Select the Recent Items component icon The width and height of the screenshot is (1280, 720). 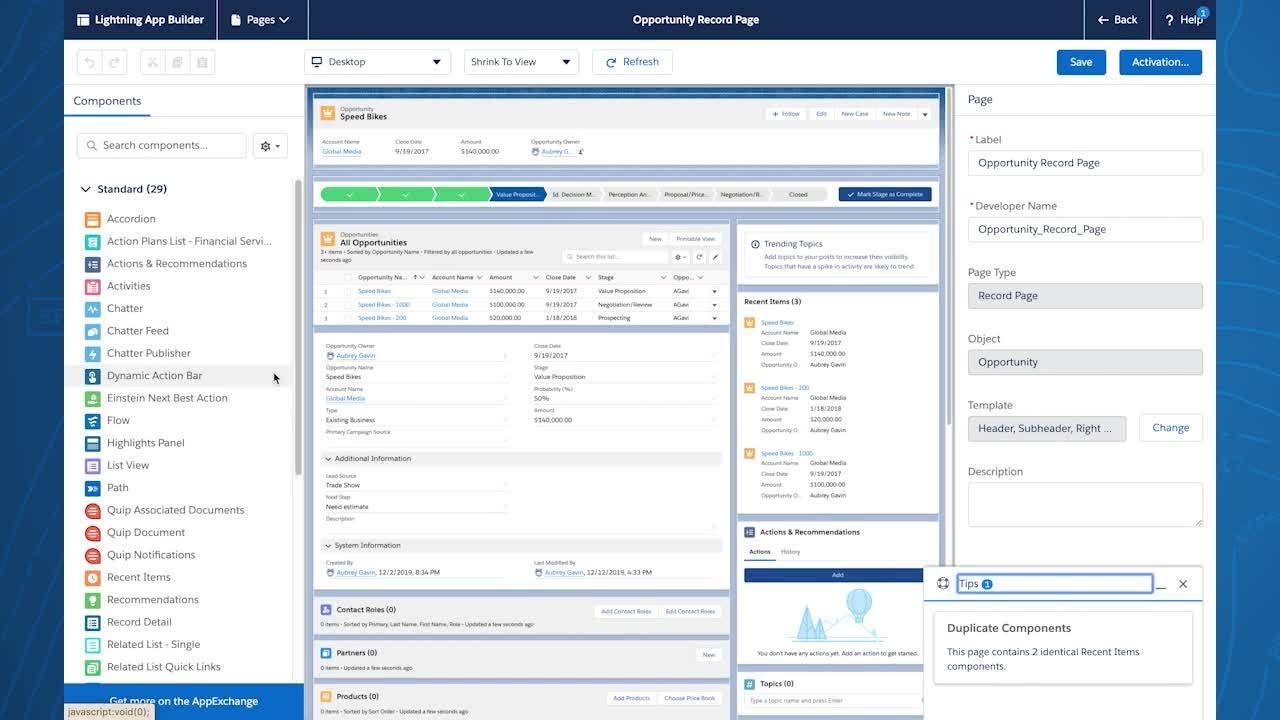pos(92,577)
